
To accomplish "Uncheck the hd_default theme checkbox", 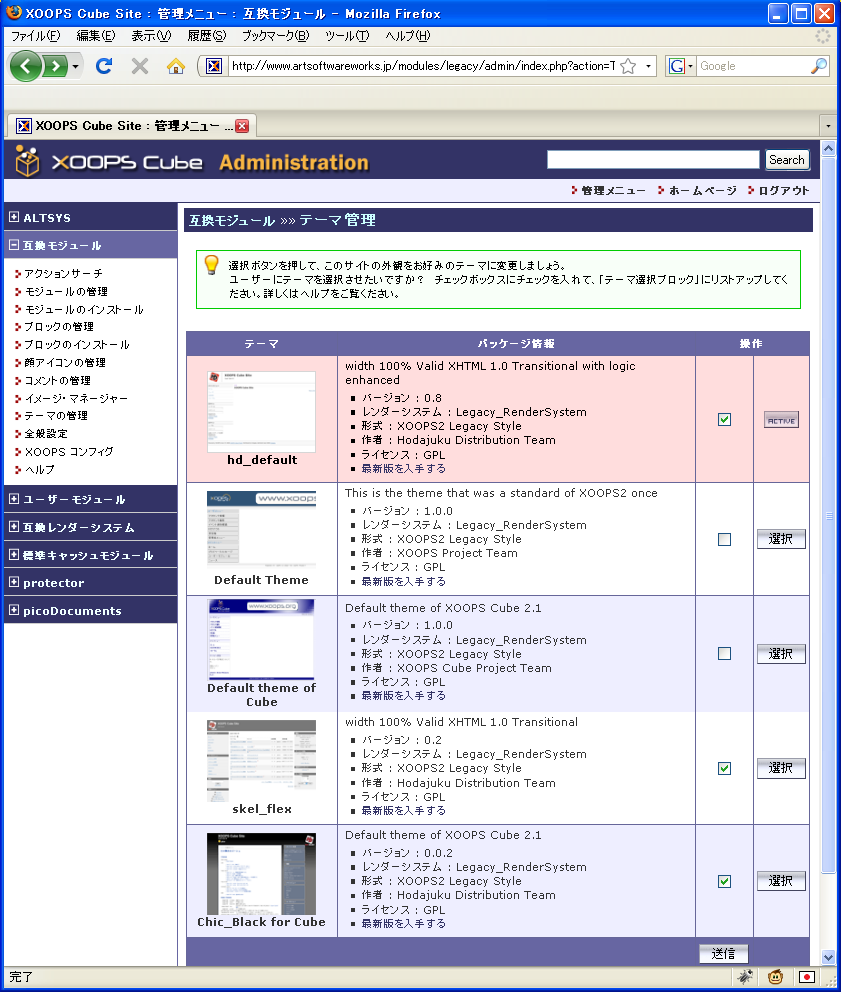I will point(724,419).
